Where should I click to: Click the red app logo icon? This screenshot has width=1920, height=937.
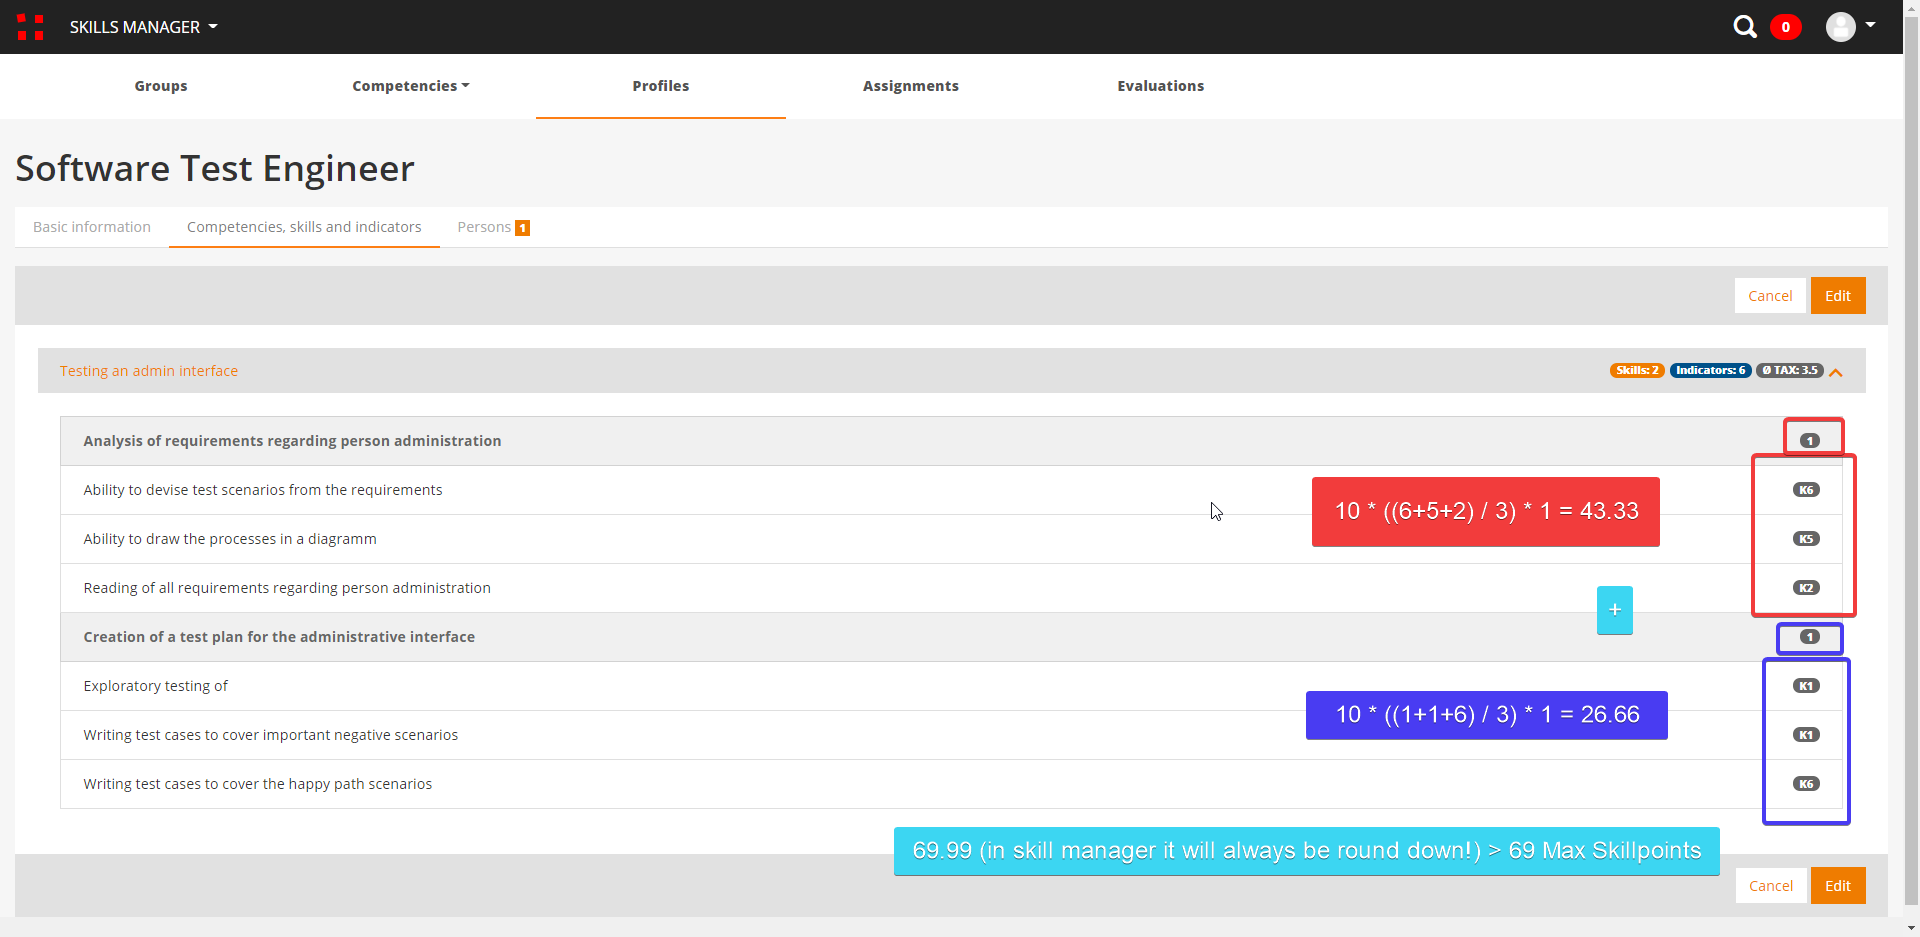tap(30, 27)
